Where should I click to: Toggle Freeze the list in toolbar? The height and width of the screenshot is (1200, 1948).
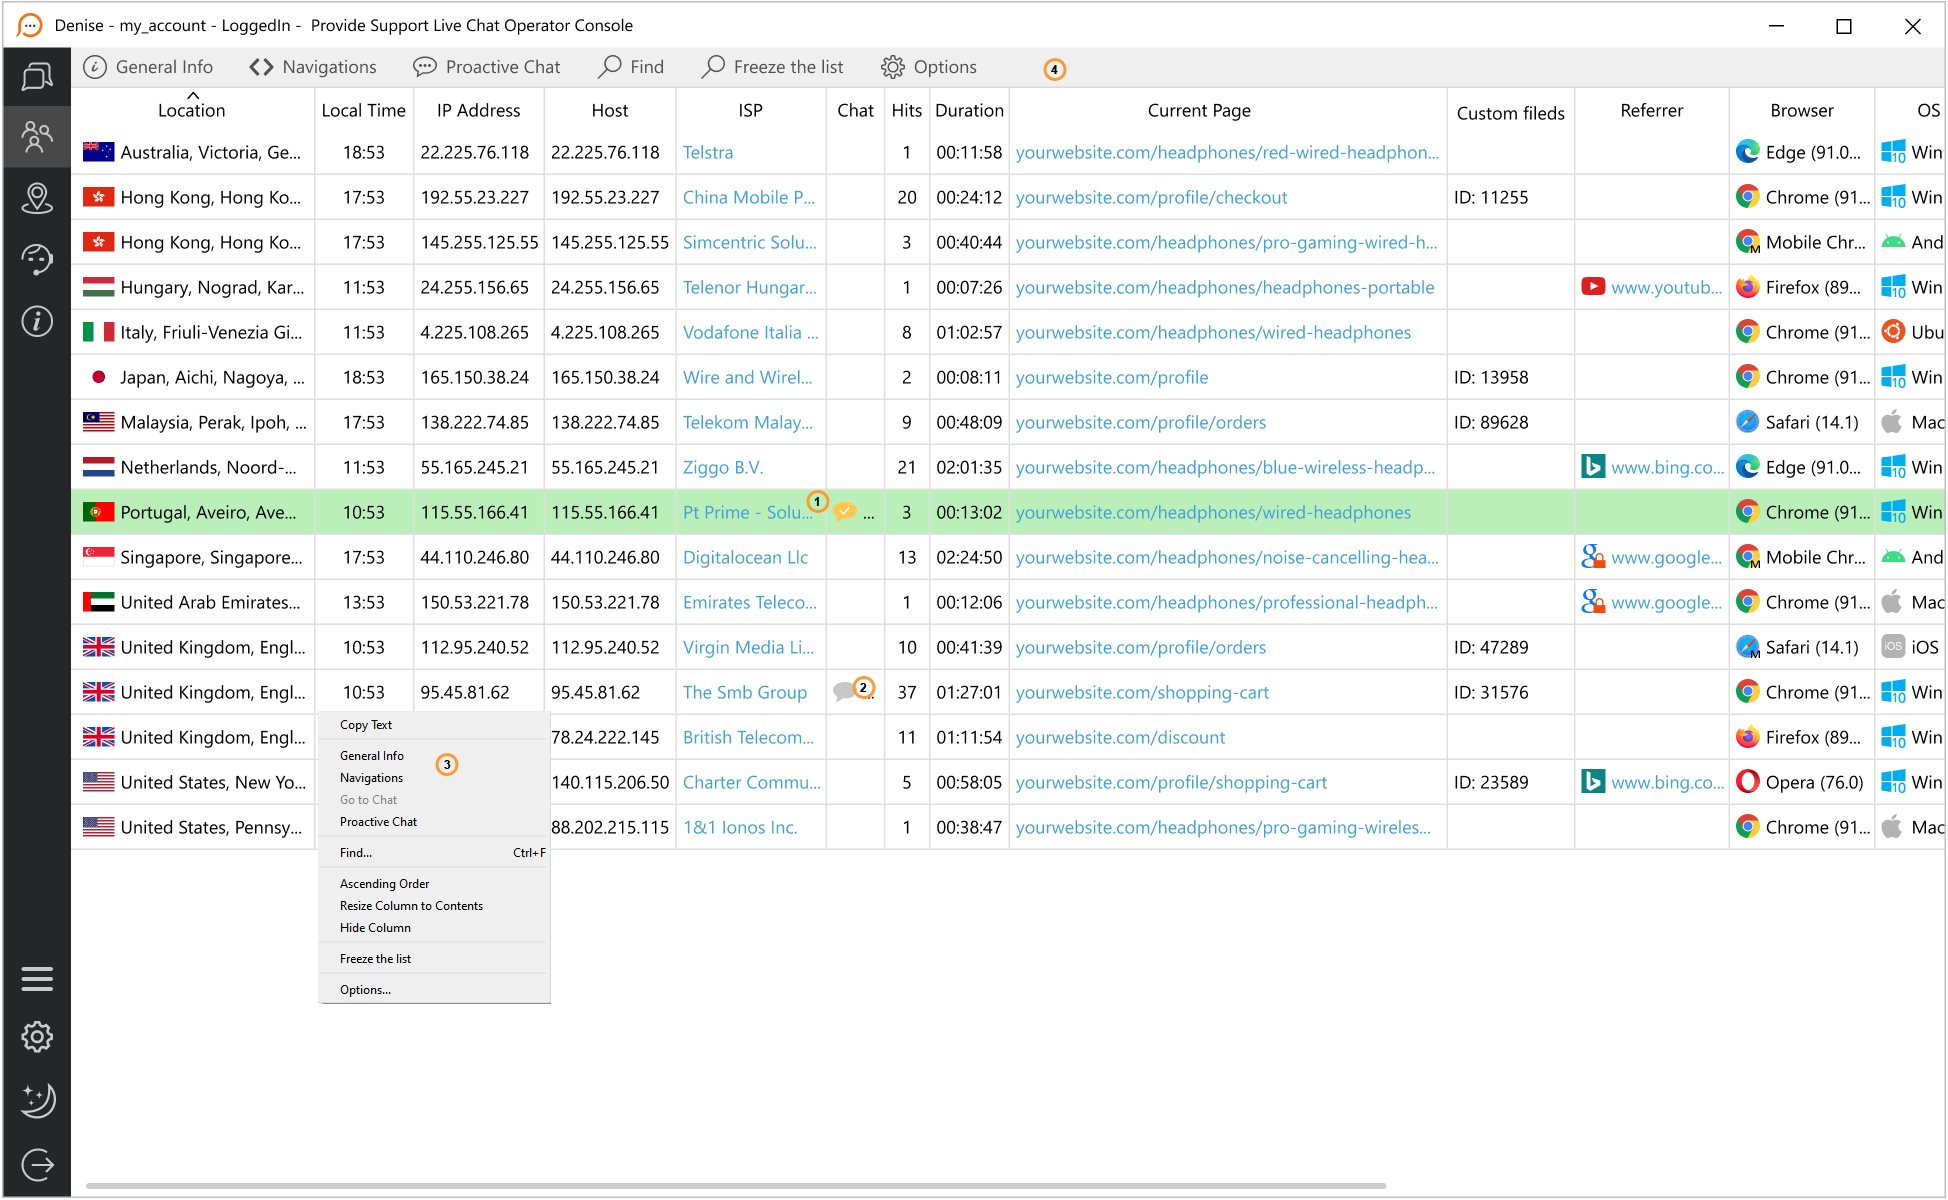pos(773,67)
